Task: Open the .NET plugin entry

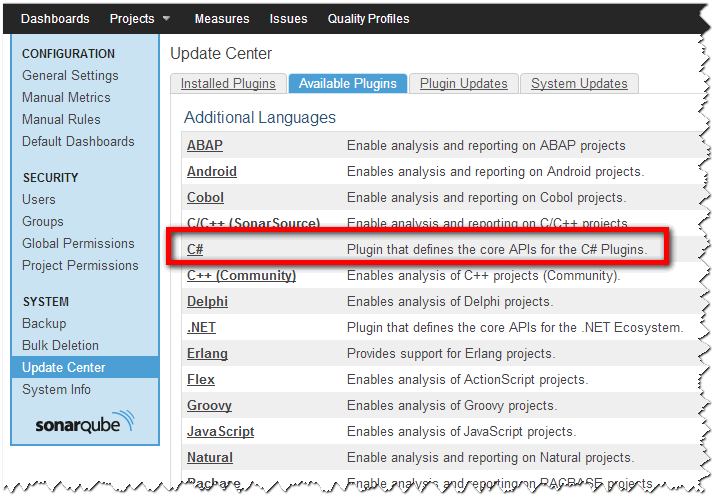Action: click(201, 327)
